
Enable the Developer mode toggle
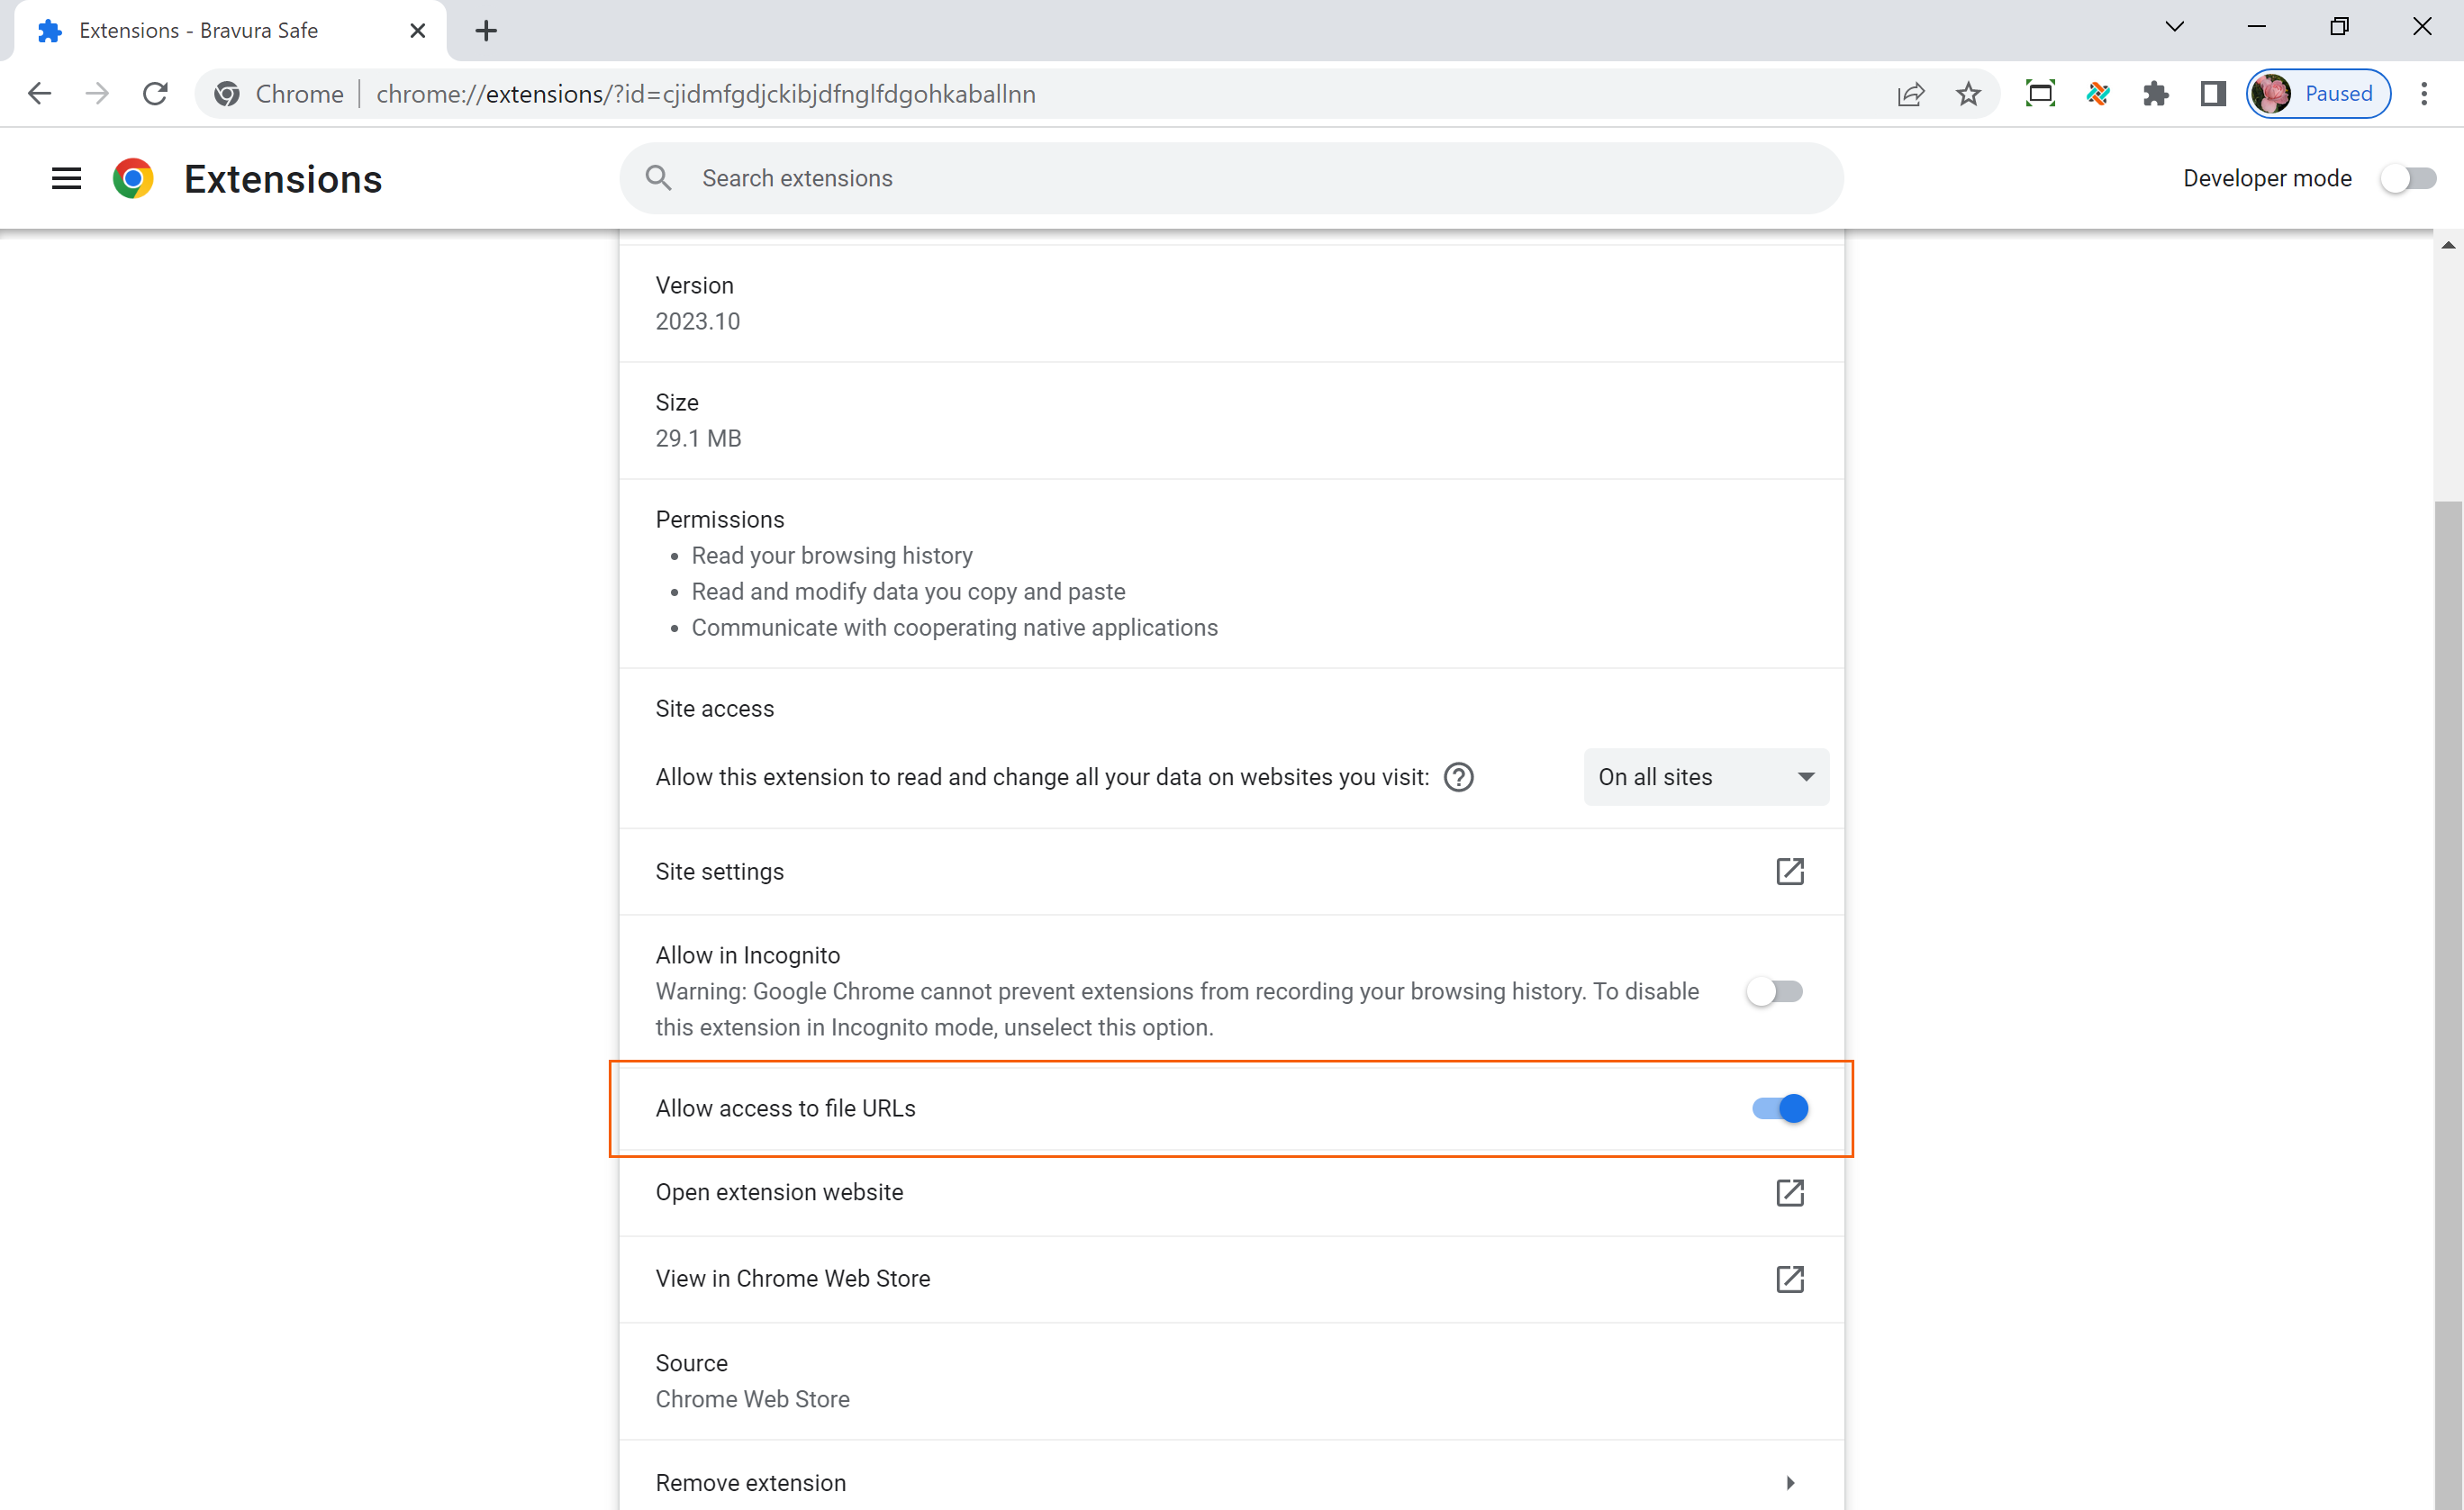pos(2408,178)
